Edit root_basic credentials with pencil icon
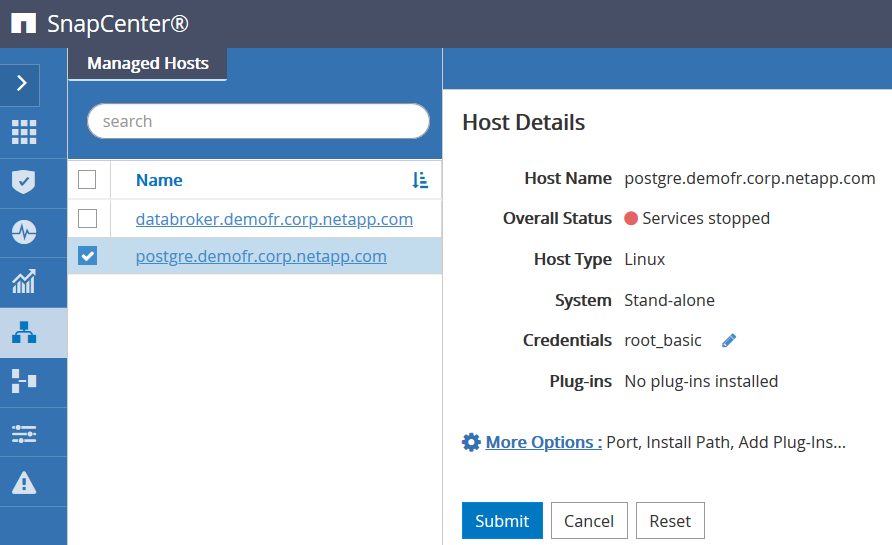This screenshot has width=892, height=545. [x=729, y=341]
